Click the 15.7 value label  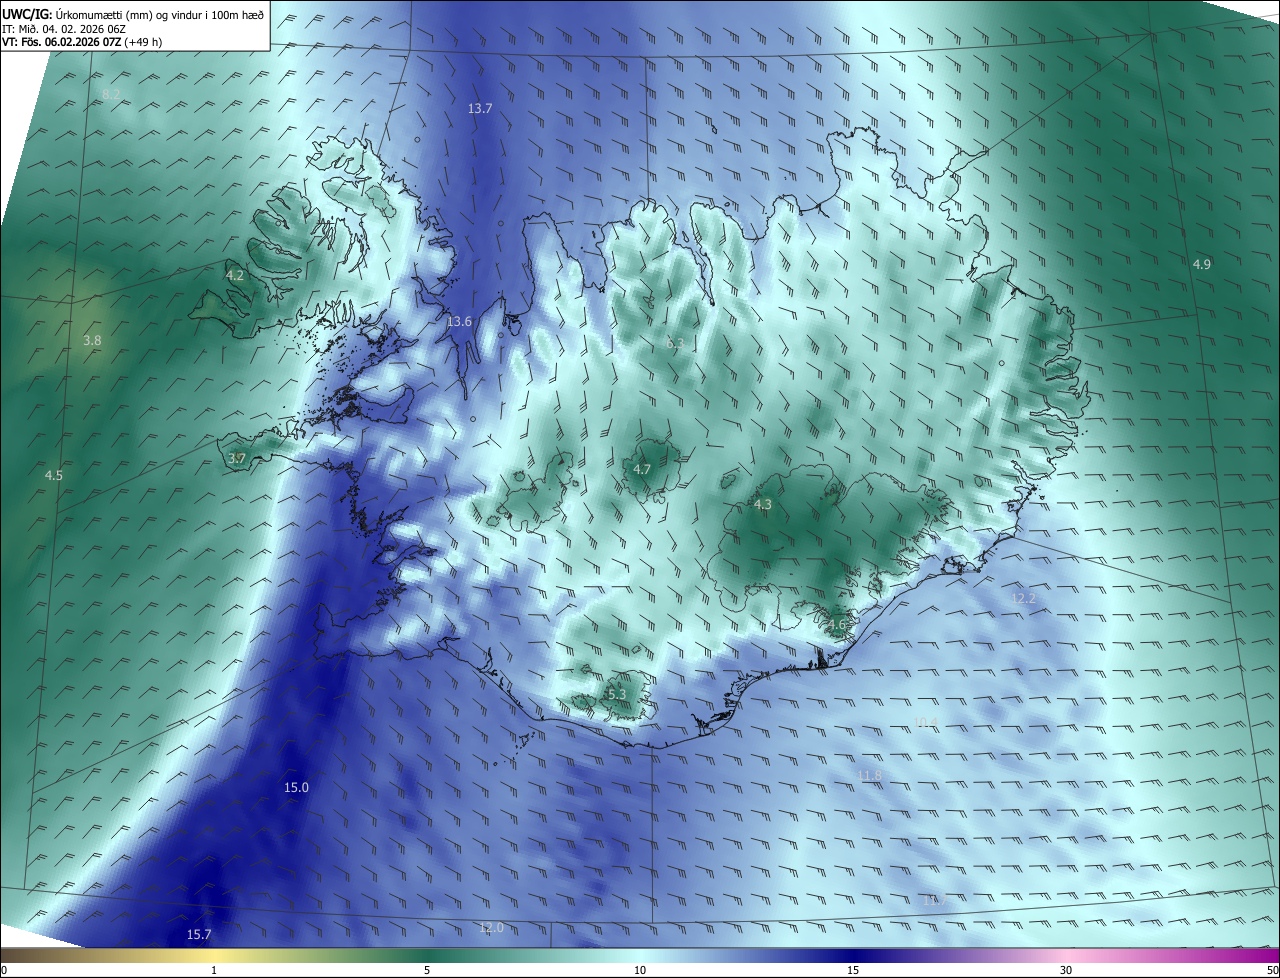[199, 935]
